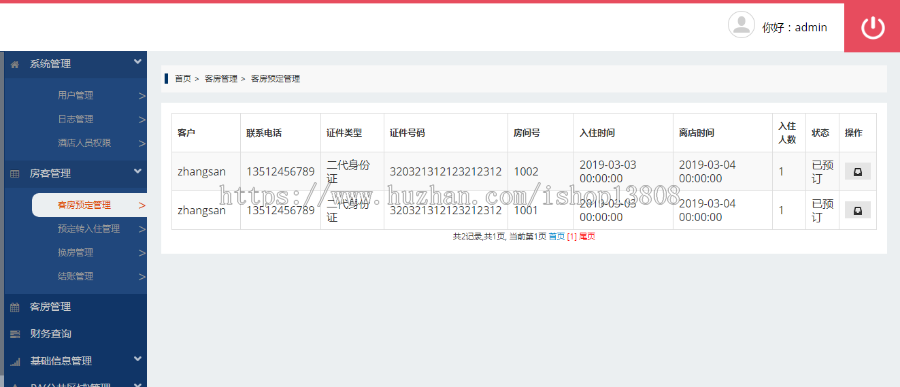900x387 pixels.
Task: Collapse the 房客管理 menu chevron
Action: pos(137,171)
